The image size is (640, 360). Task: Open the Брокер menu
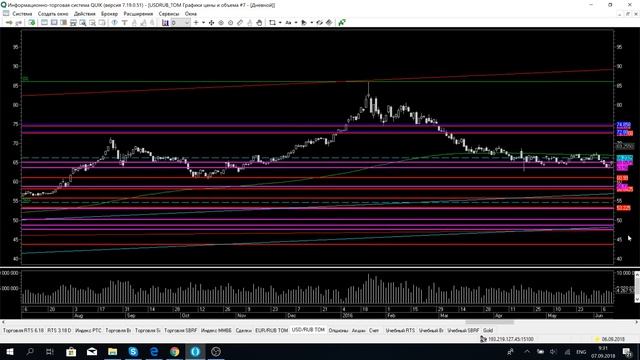(109, 13)
